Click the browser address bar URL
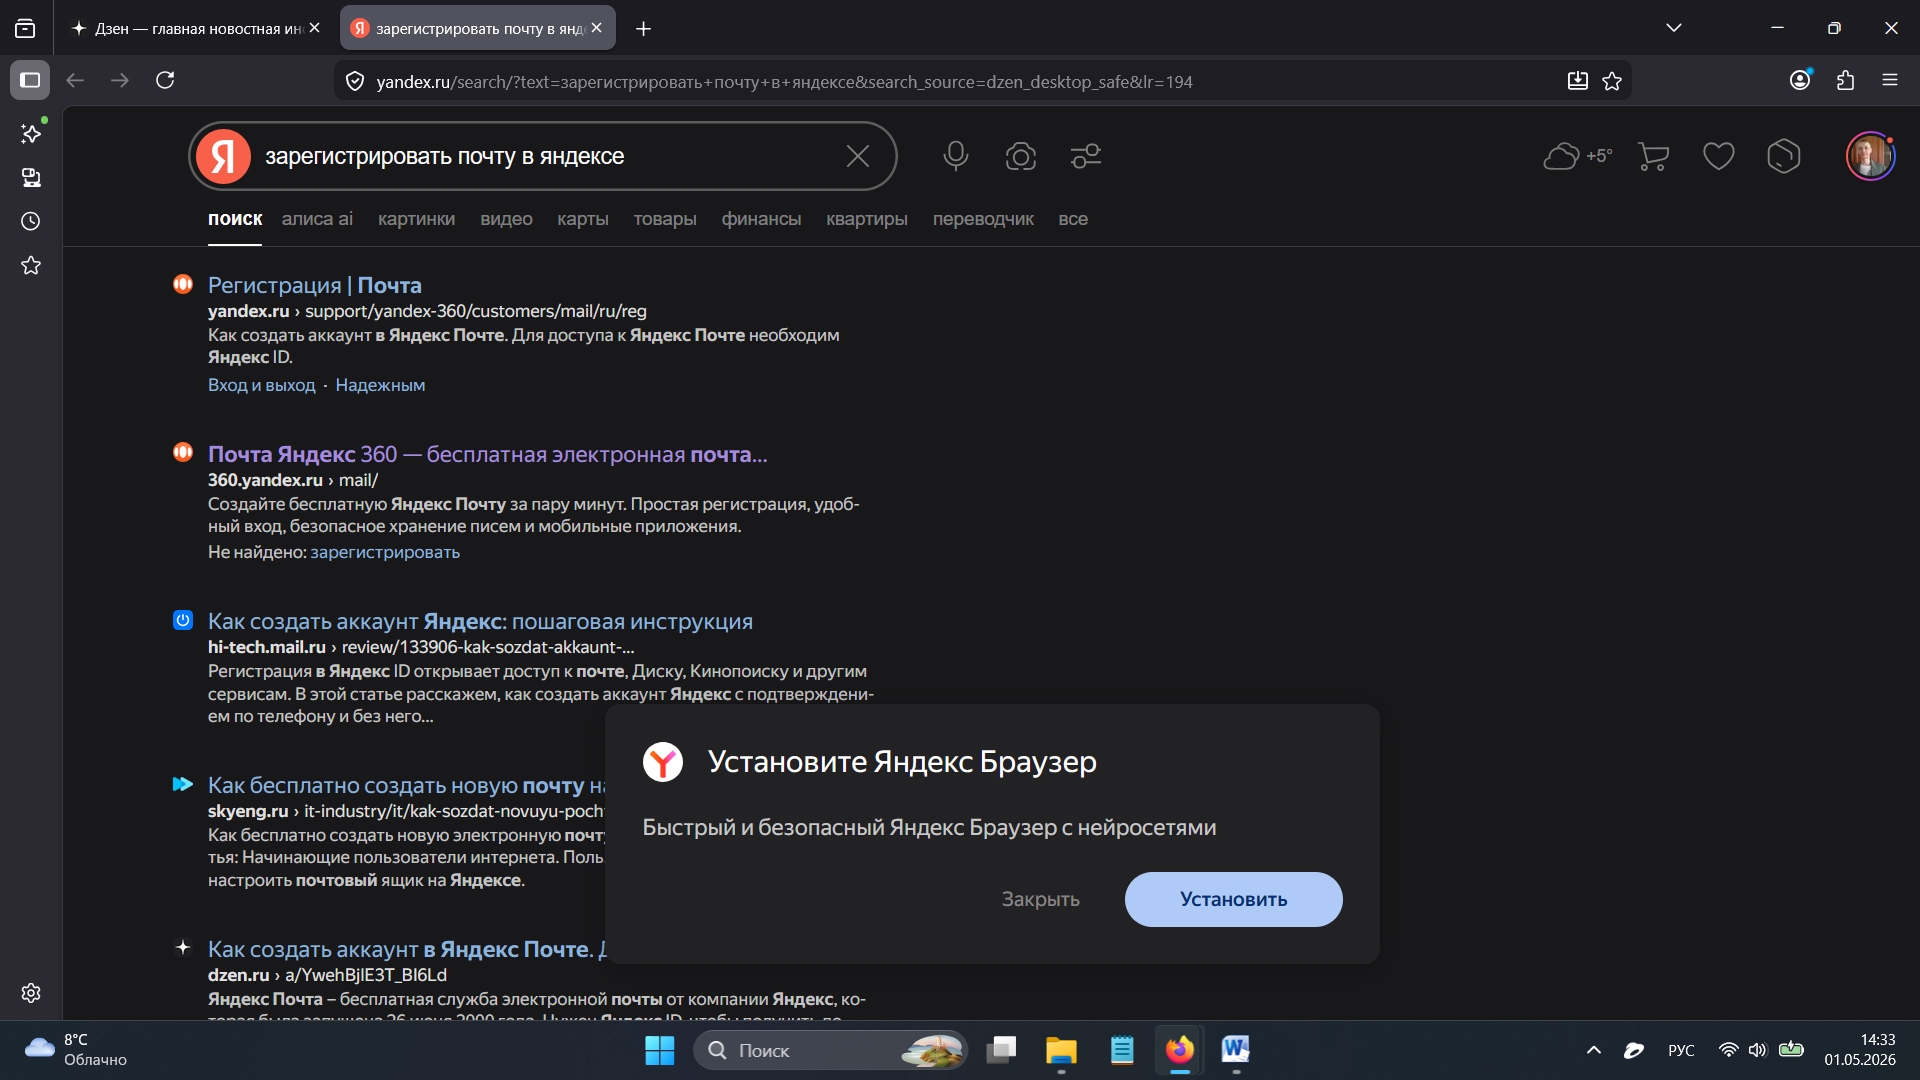 (784, 81)
